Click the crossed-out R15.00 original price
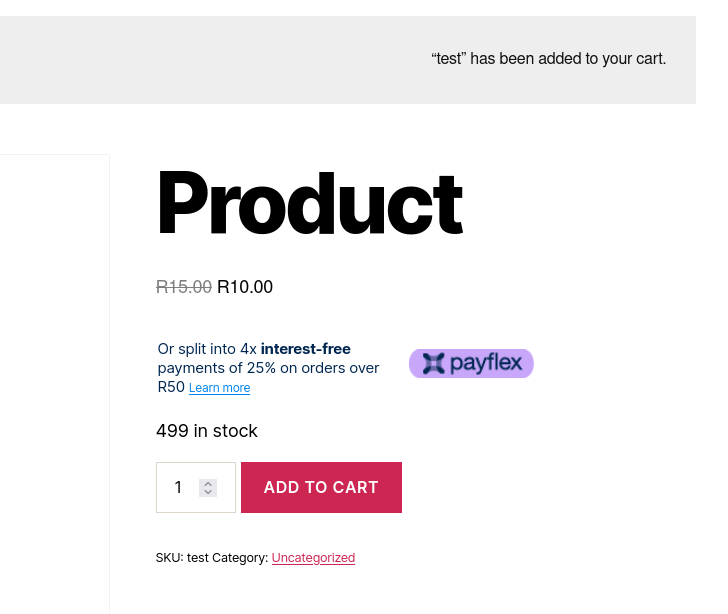Viewport: 728px width, 614px height. pos(184,287)
